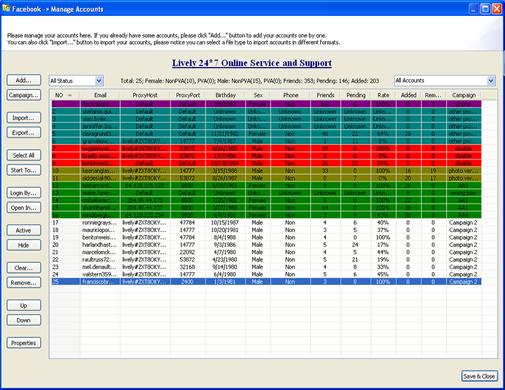This screenshot has height=390, width=505.
Task: Click the Facebook app title bar icon
Action: point(6,8)
